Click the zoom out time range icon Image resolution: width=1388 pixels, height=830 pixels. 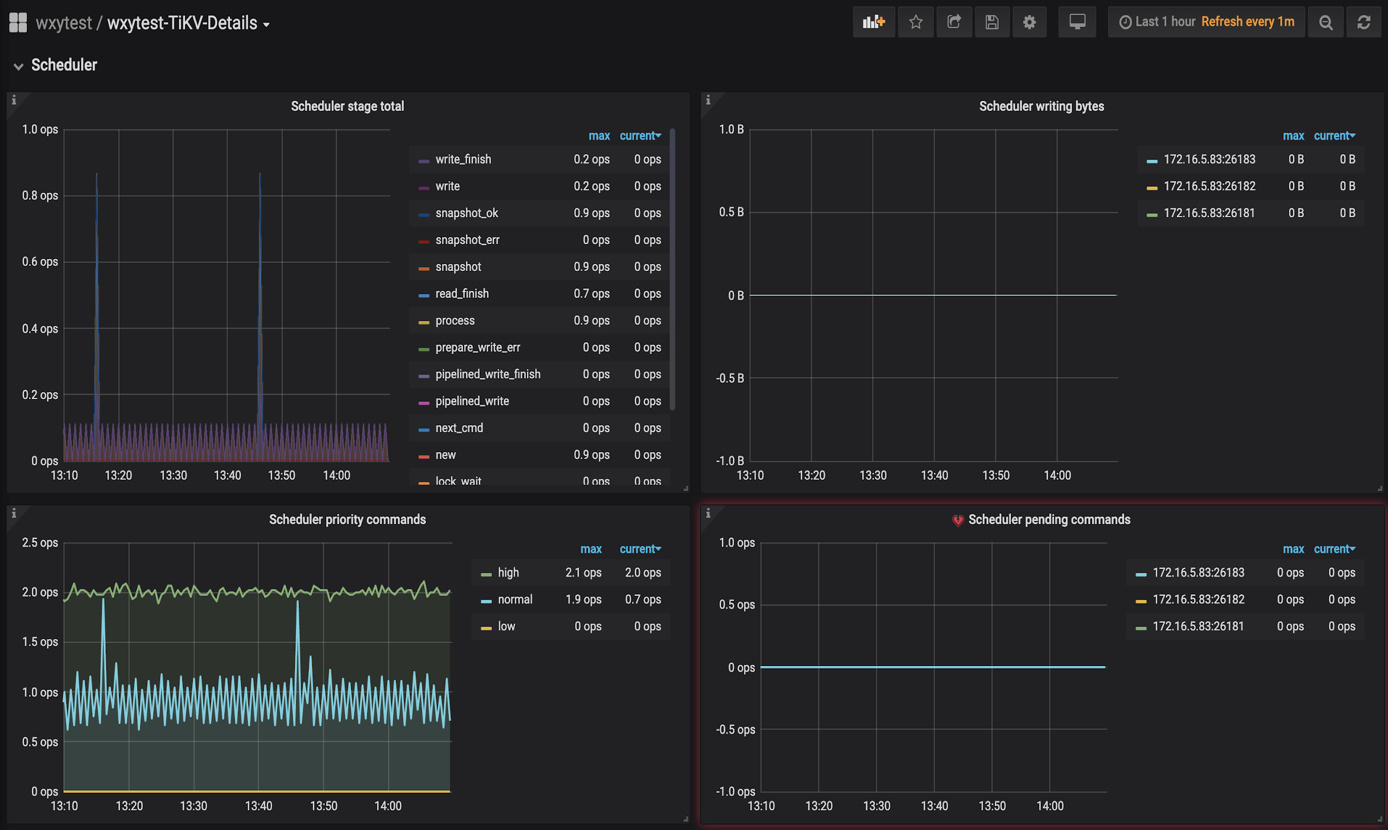tap(1325, 22)
